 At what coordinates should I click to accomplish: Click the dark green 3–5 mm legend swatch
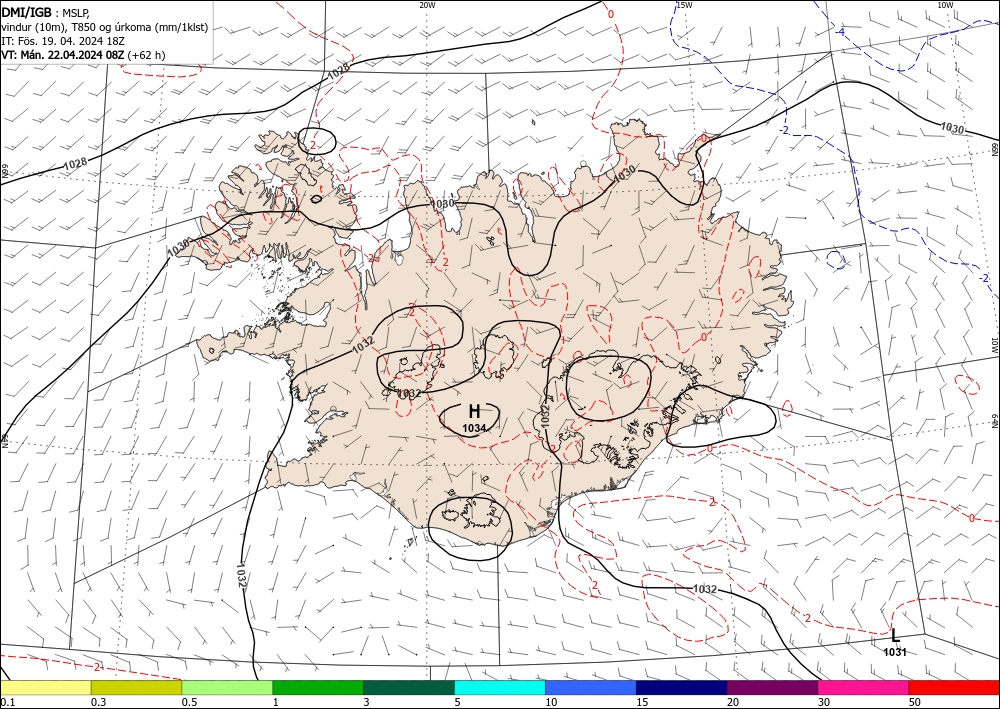[x=409, y=687]
